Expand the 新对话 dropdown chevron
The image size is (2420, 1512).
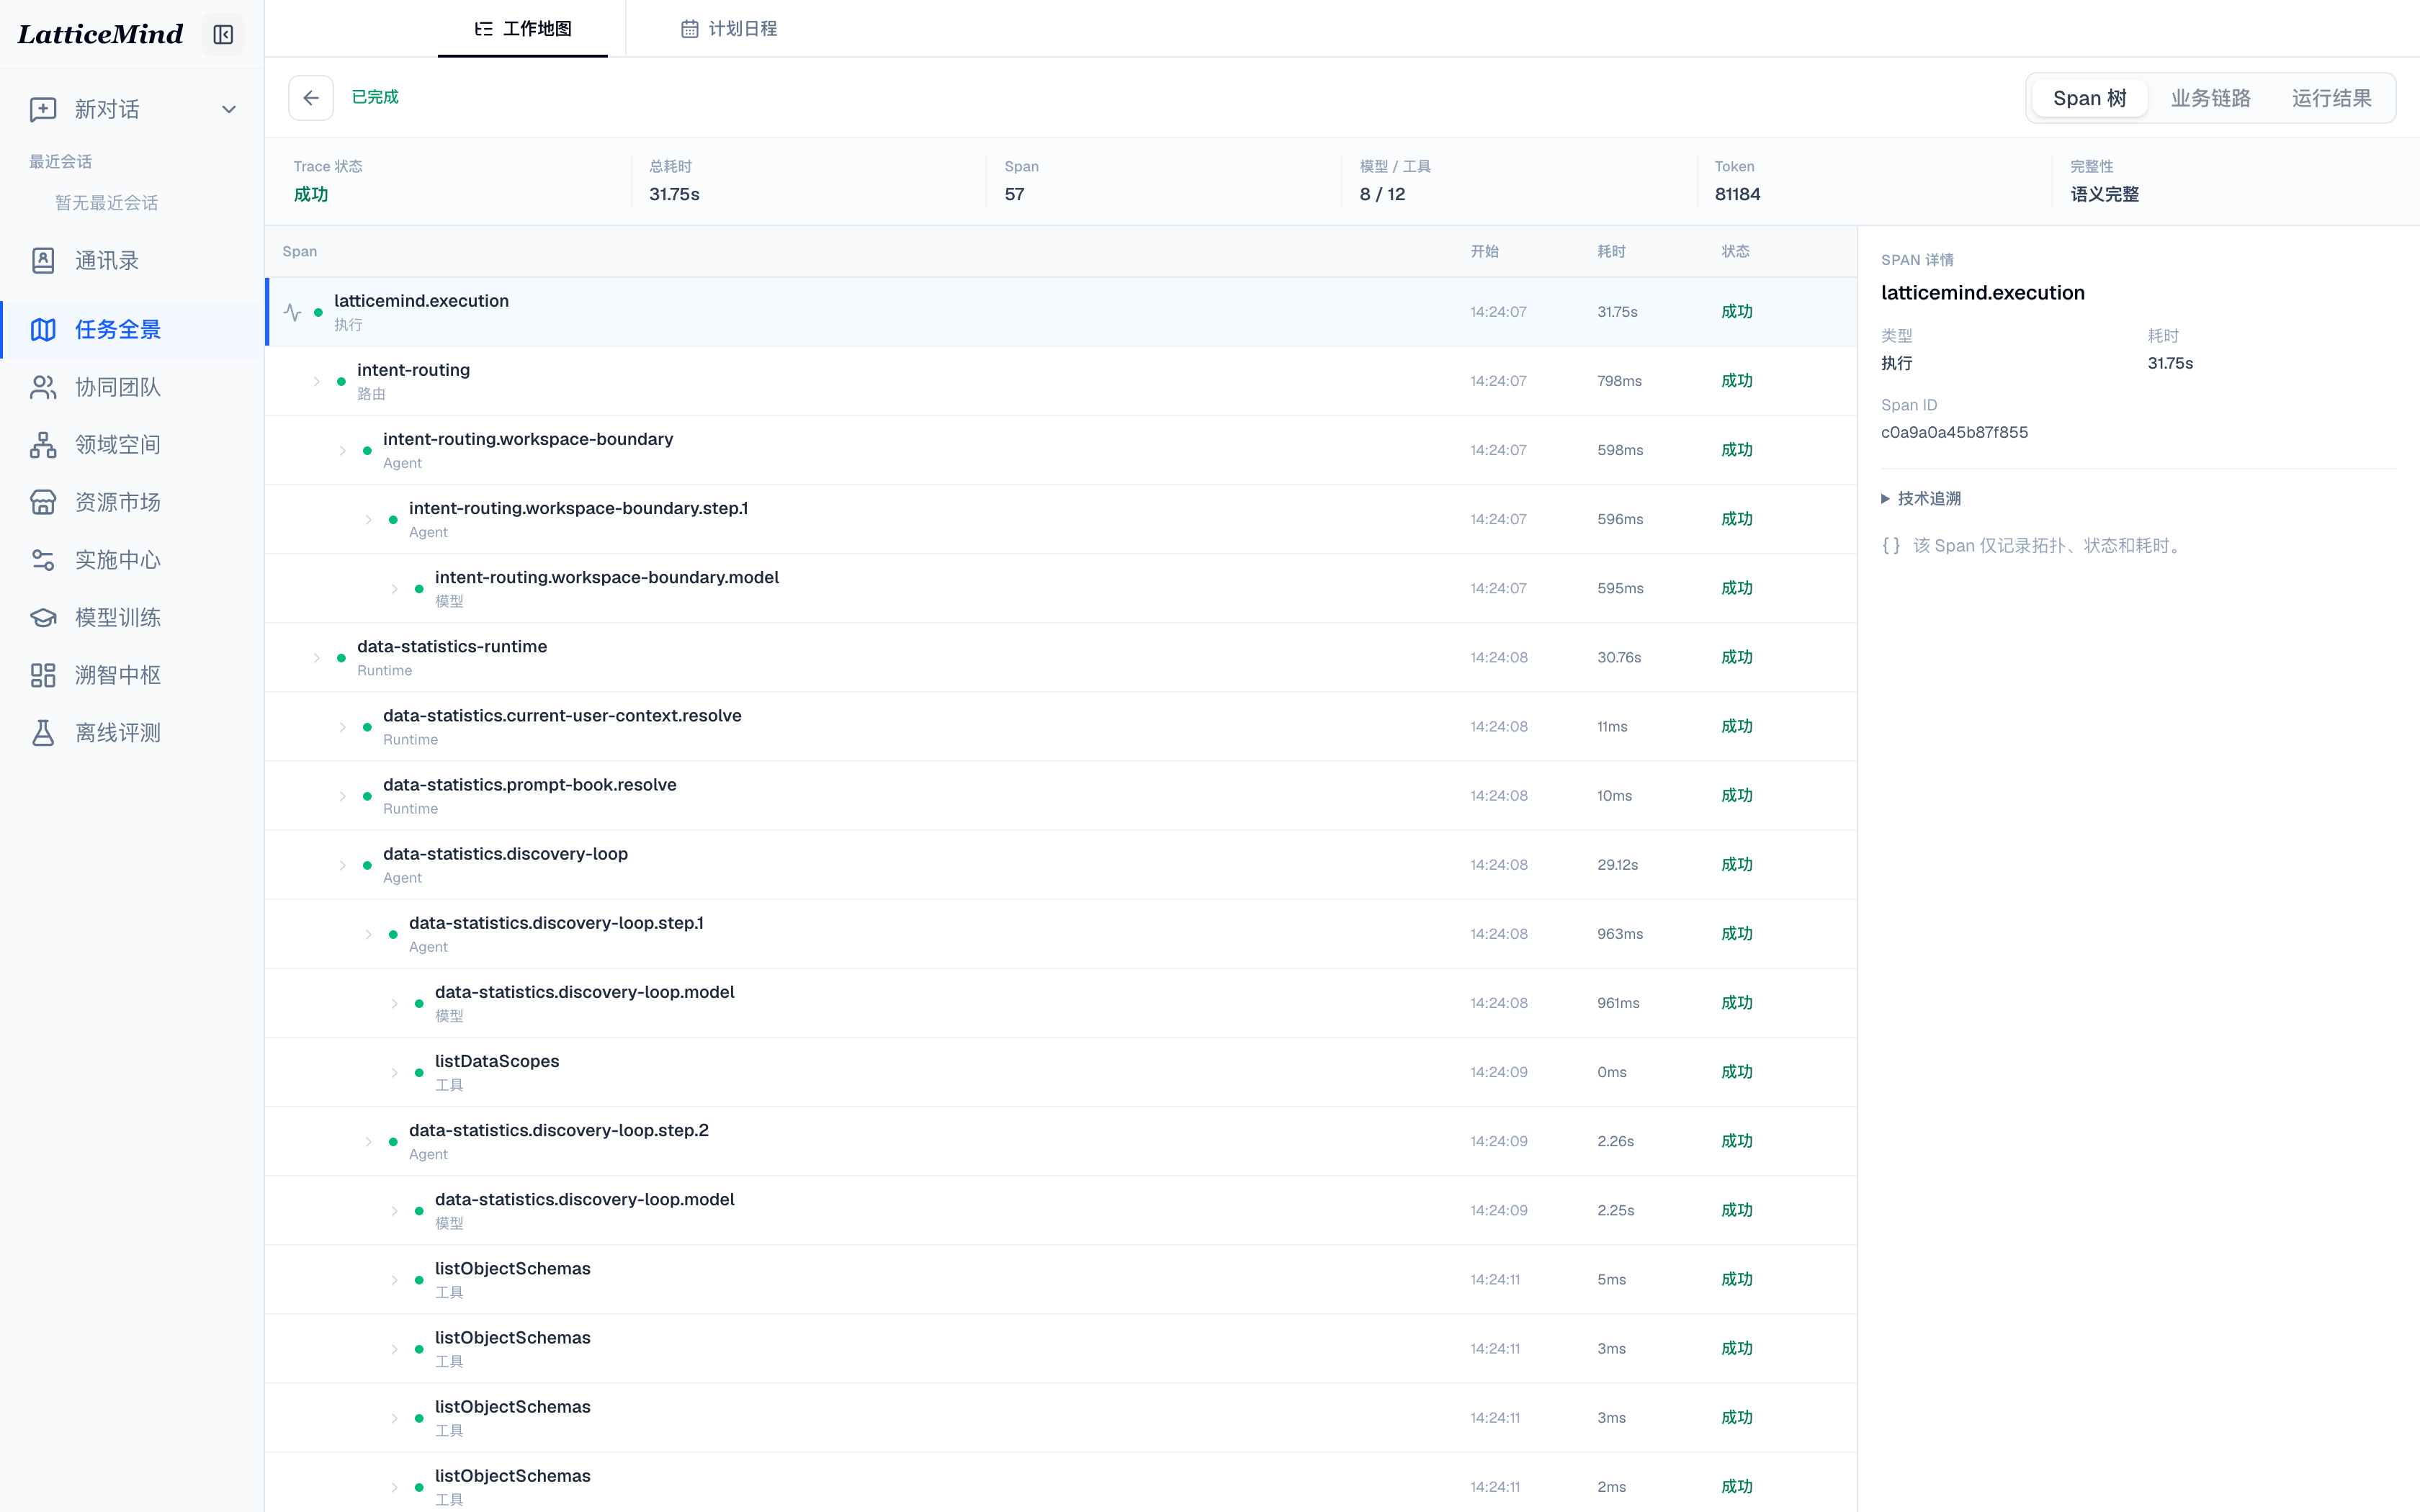(x=229, y=109)
